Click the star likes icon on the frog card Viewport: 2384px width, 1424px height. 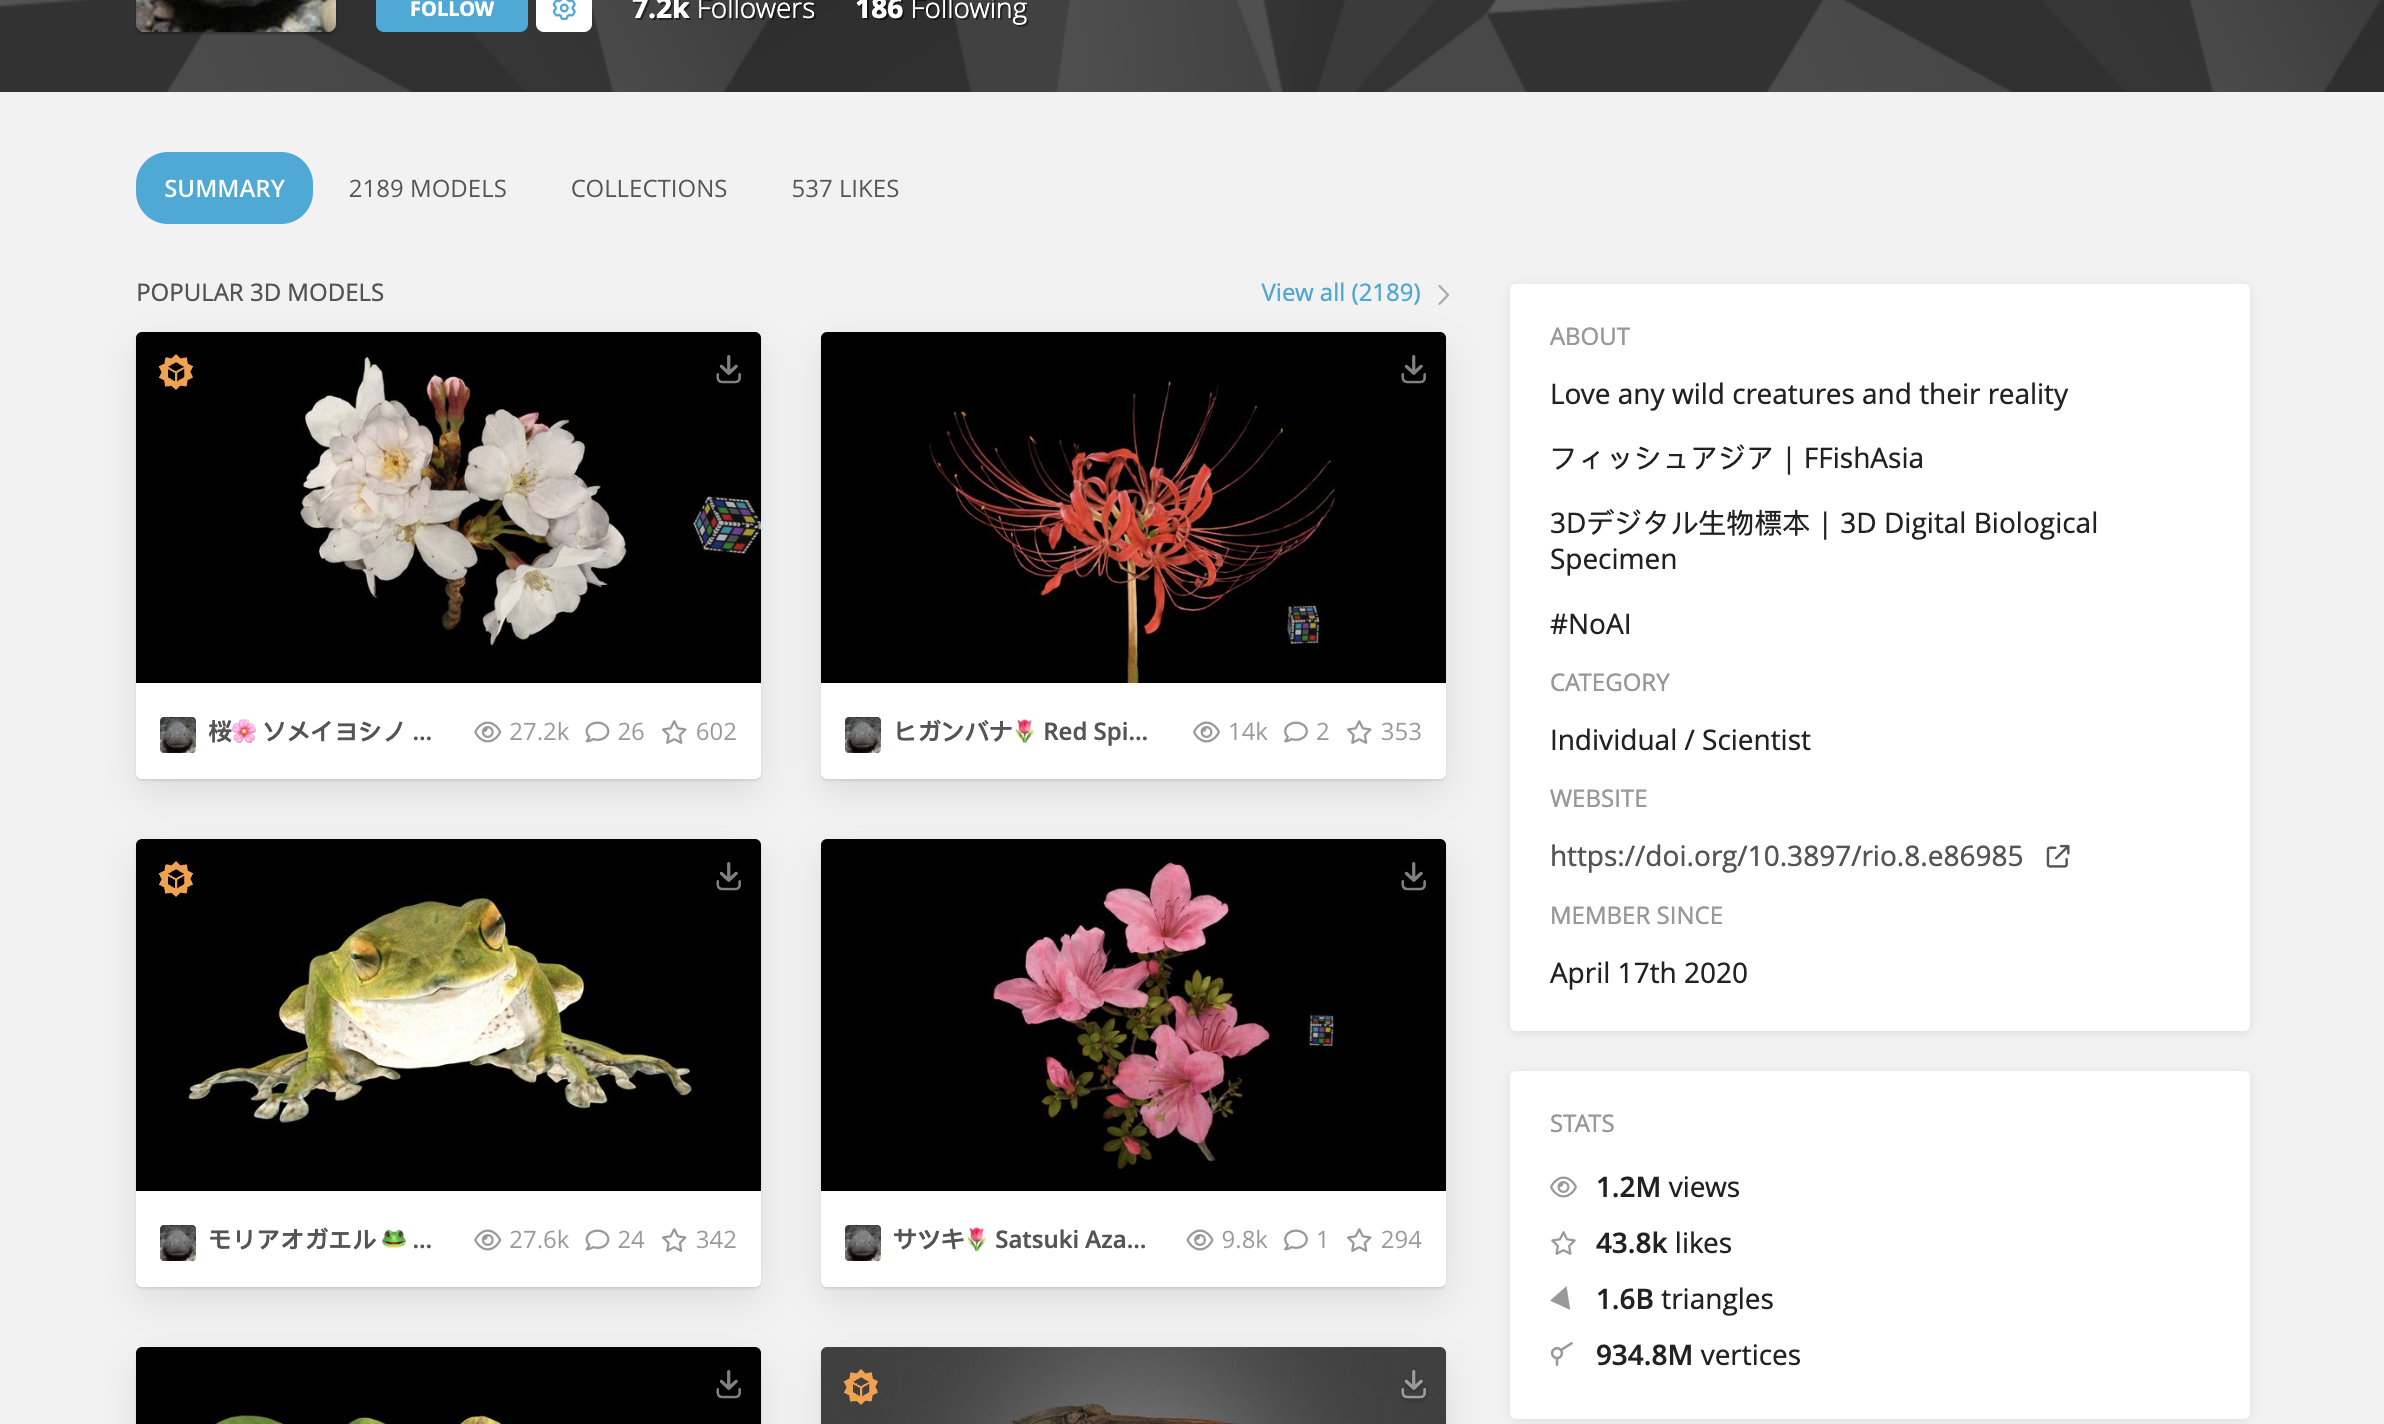[x=675, y=1240]
